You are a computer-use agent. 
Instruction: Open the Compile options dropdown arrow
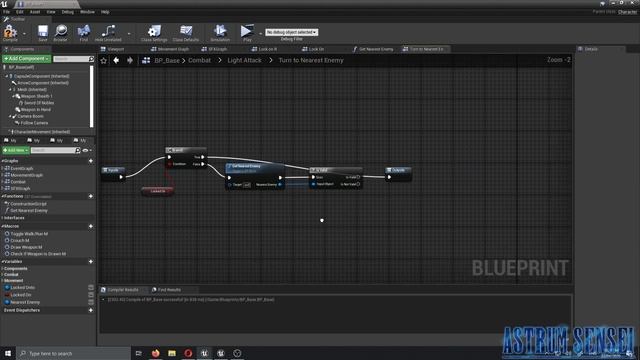tap(24, 33)
